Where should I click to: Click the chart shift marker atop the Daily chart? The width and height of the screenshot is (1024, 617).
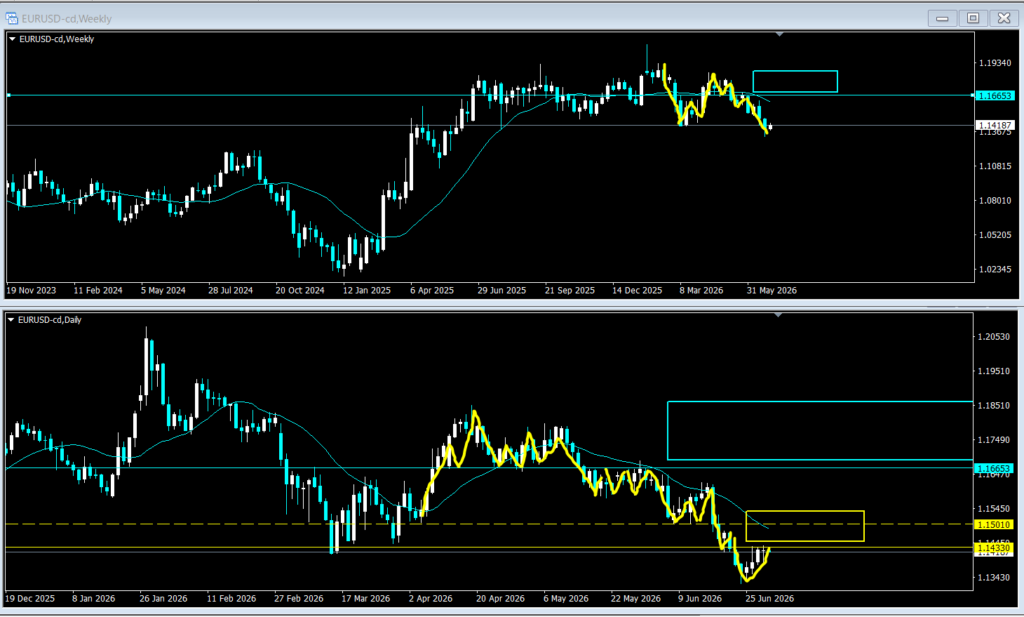(778, 315)
